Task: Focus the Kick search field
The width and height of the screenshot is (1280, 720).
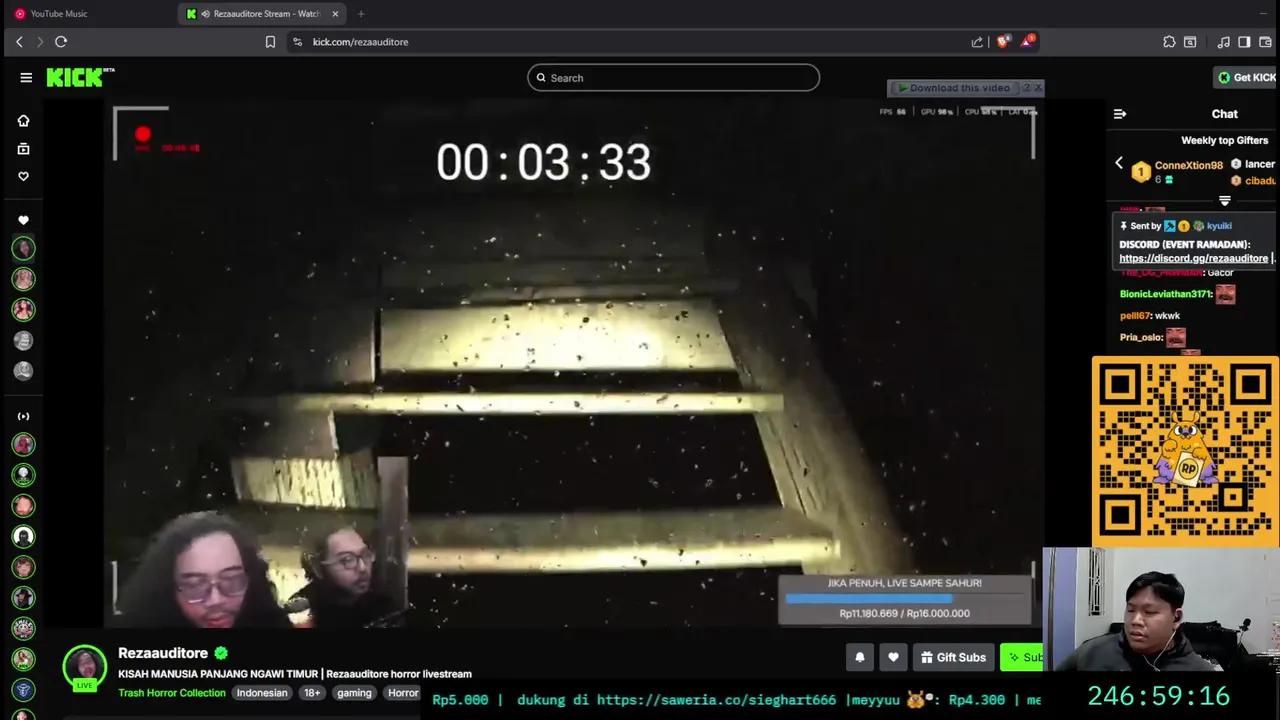Action: point(673,78)
